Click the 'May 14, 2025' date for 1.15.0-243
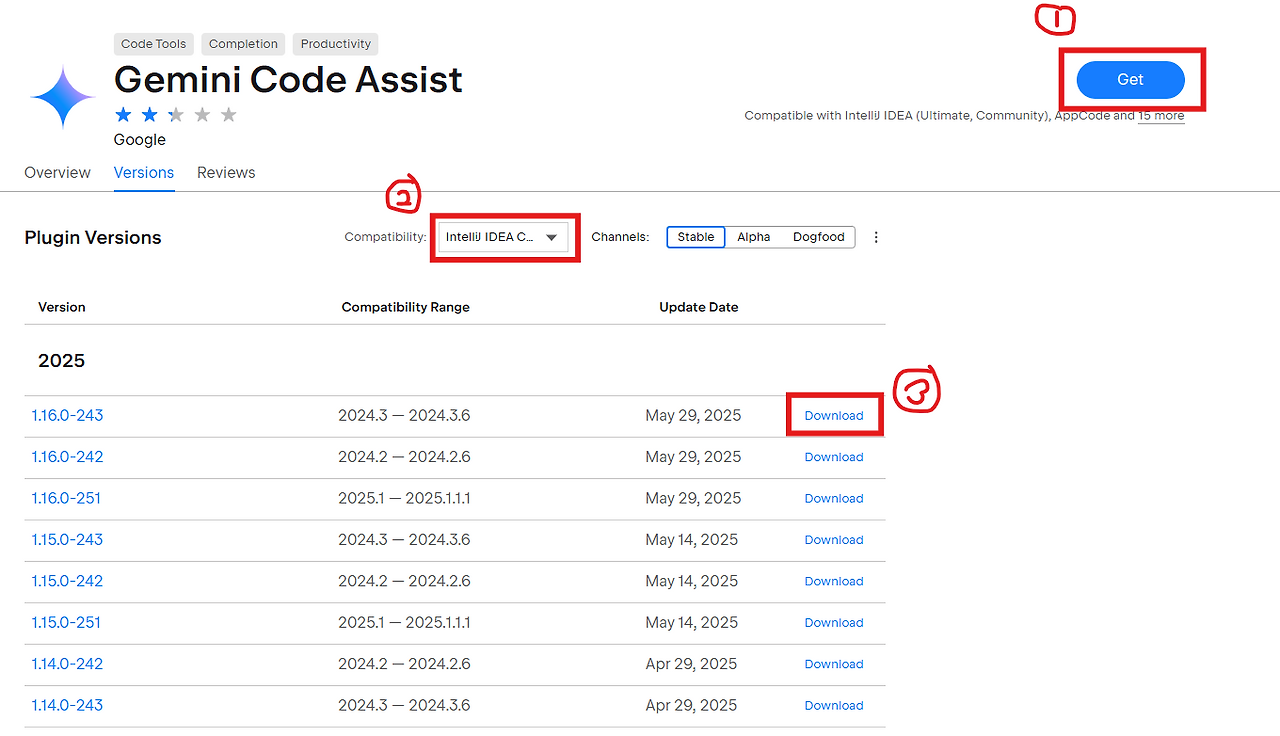 coord(692,540)
